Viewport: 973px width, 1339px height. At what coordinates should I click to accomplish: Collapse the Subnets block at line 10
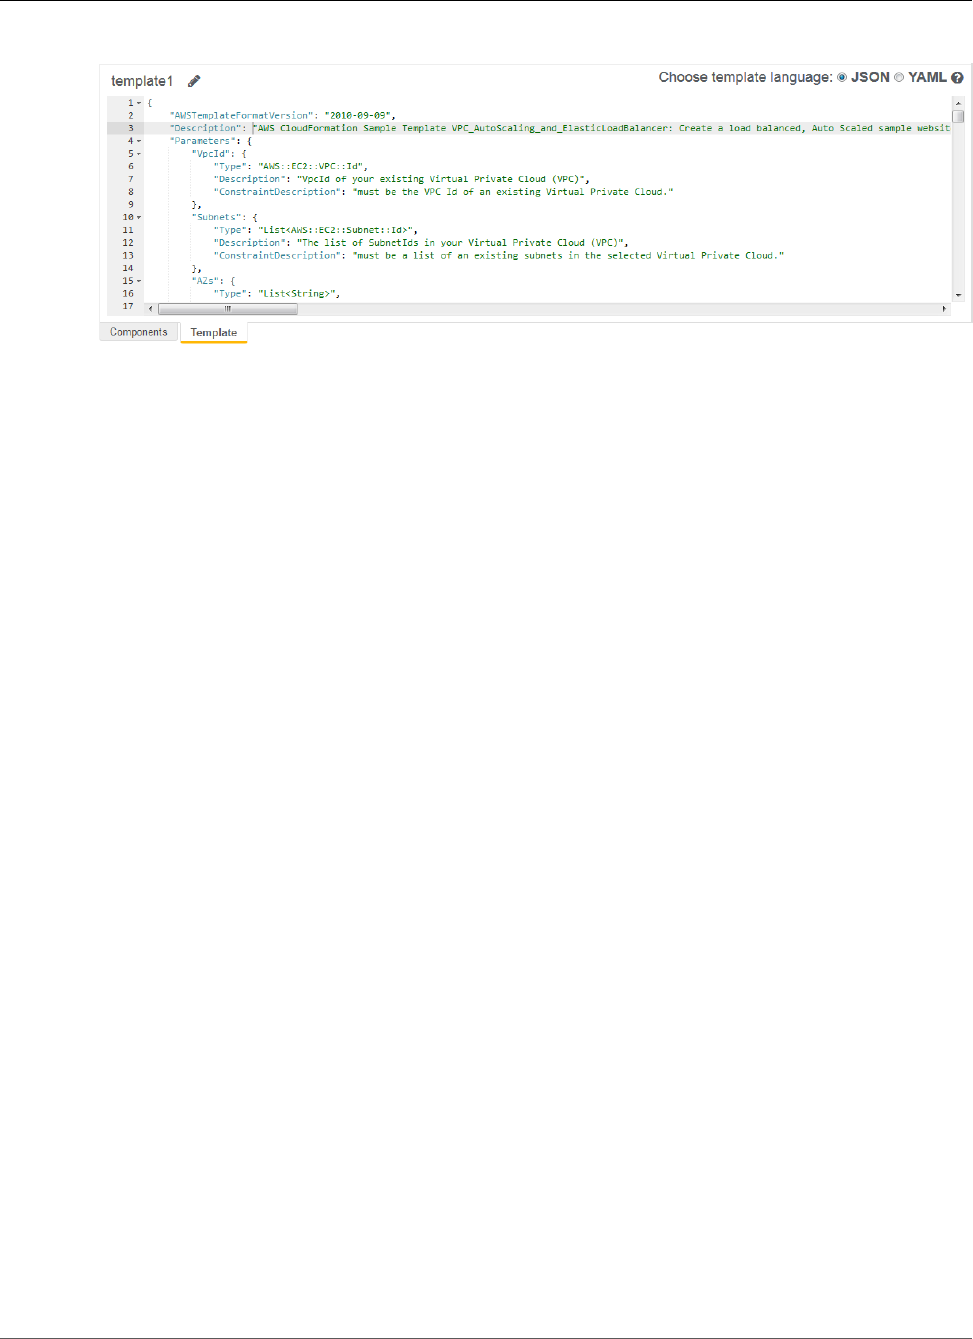pyautogui.click(x=139, y=217)
